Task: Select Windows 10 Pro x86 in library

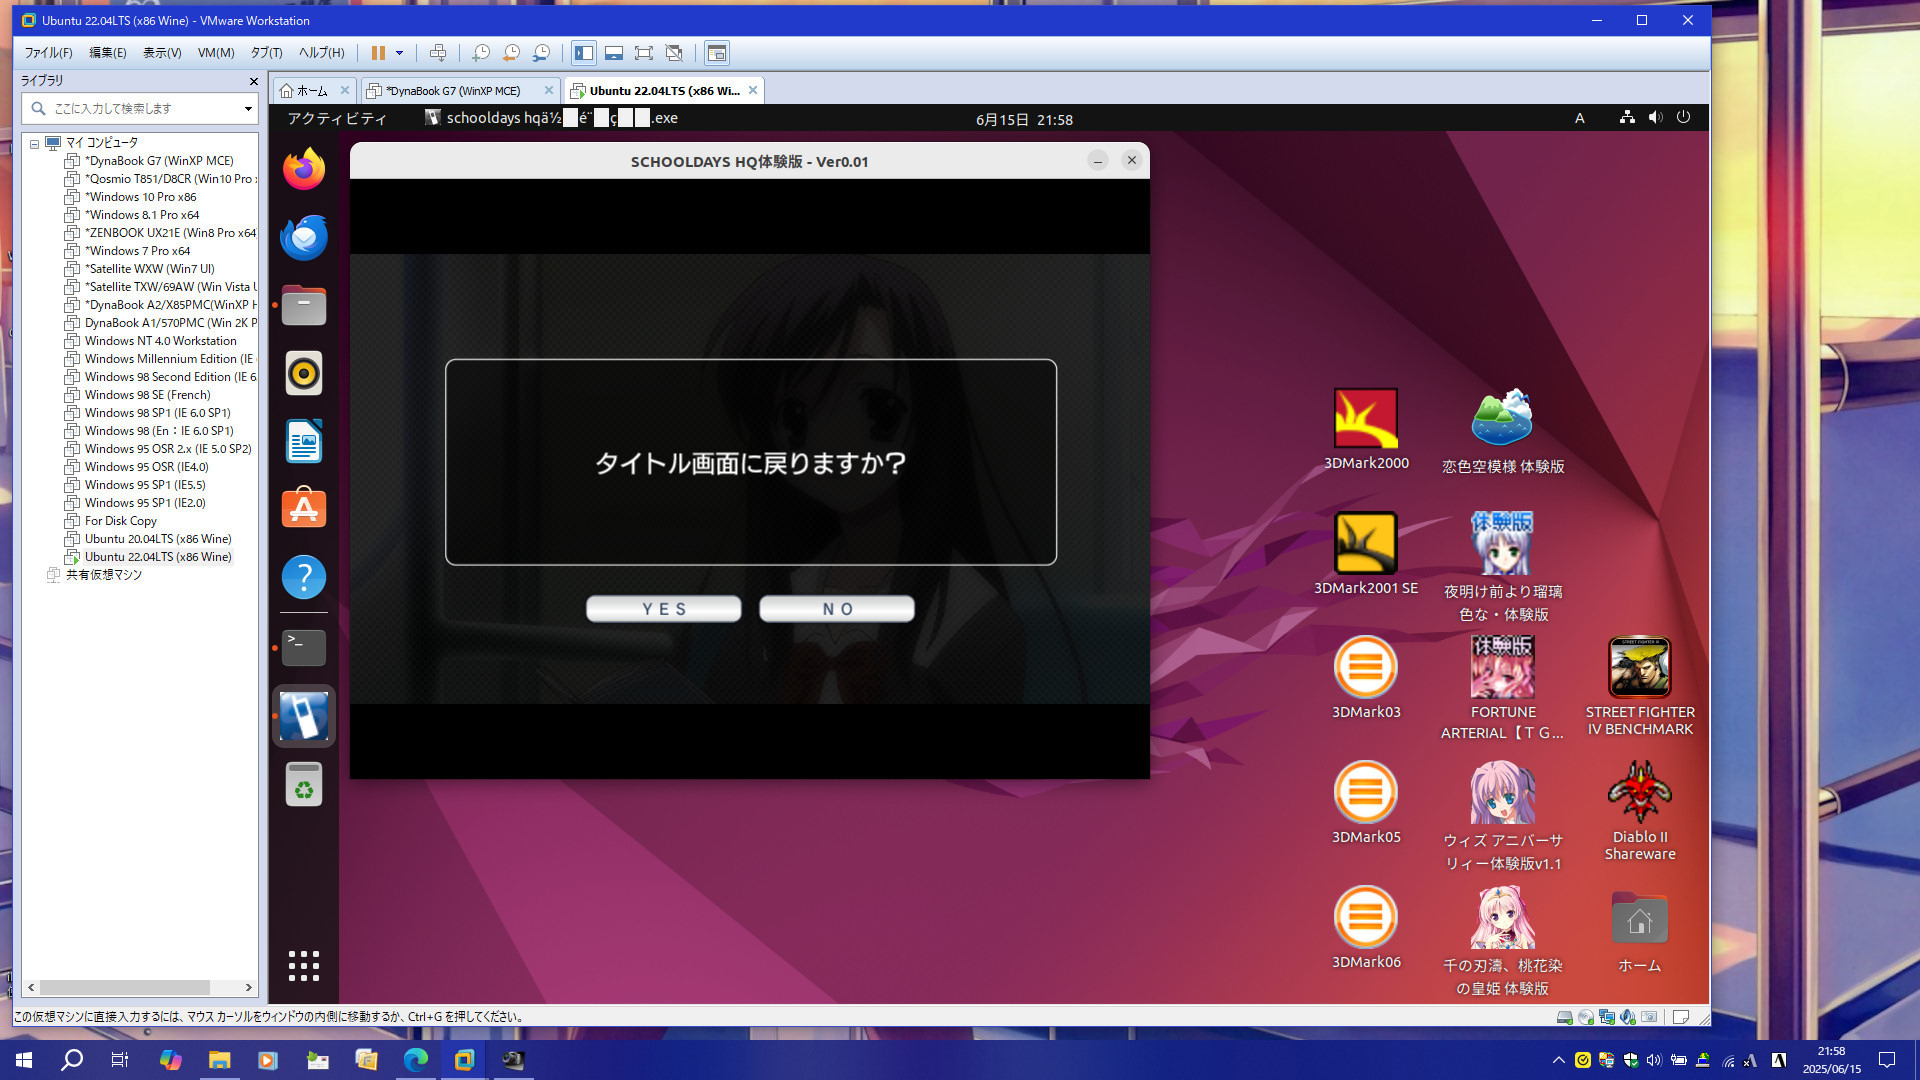Action: (140, 197)
